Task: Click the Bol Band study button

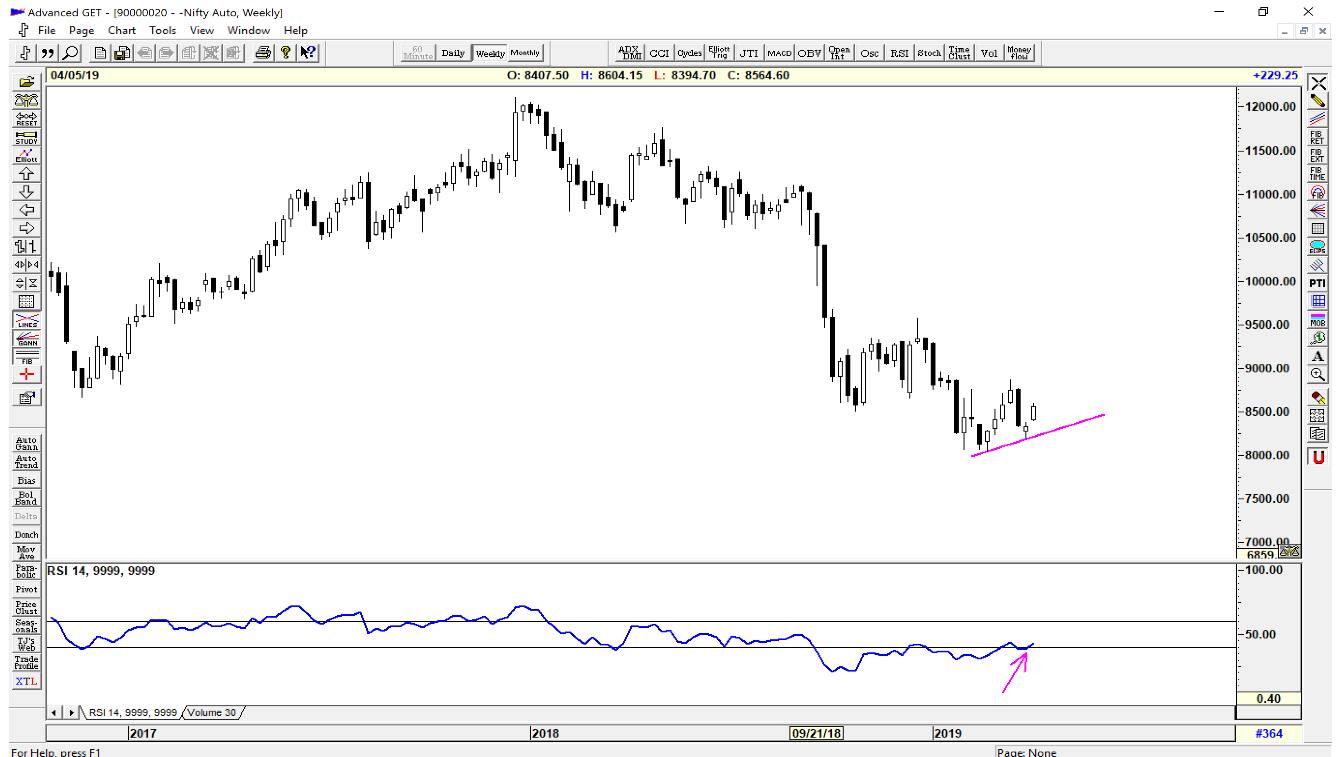Action: [x=26, y=497]
